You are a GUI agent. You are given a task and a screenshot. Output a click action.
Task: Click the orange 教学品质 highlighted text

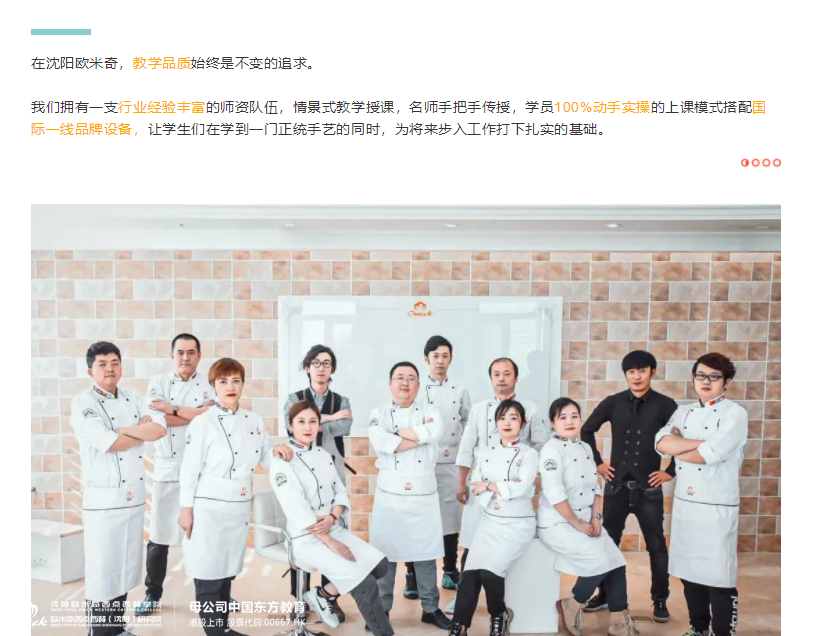coord(161,63)
